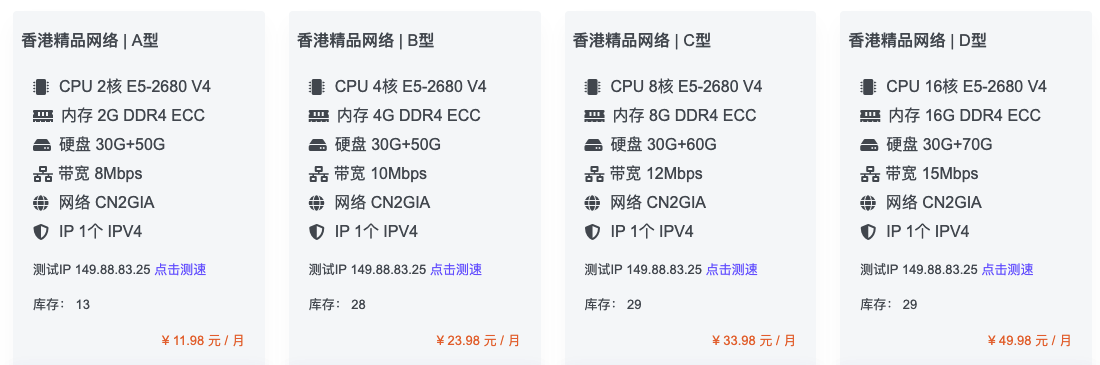The width and height of the screenshot is (1100, 365).
Task: Click the hard disk icon in C型 card
Action: tap(594, 145)
